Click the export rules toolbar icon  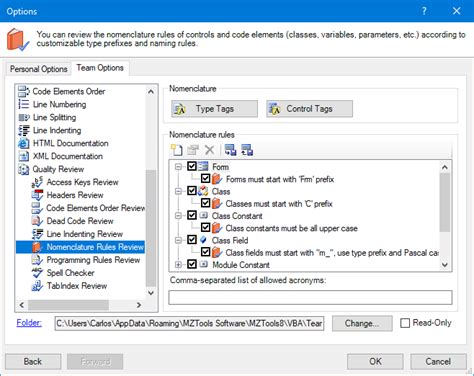pos(230,150)
